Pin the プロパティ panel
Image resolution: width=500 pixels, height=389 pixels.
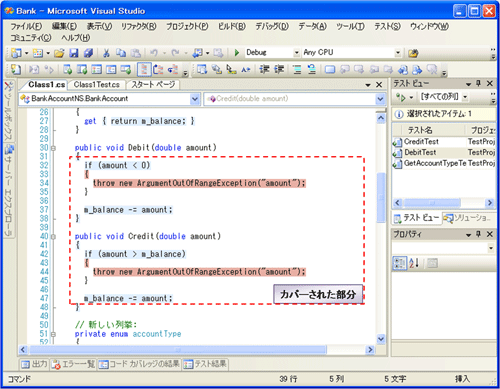479,234
